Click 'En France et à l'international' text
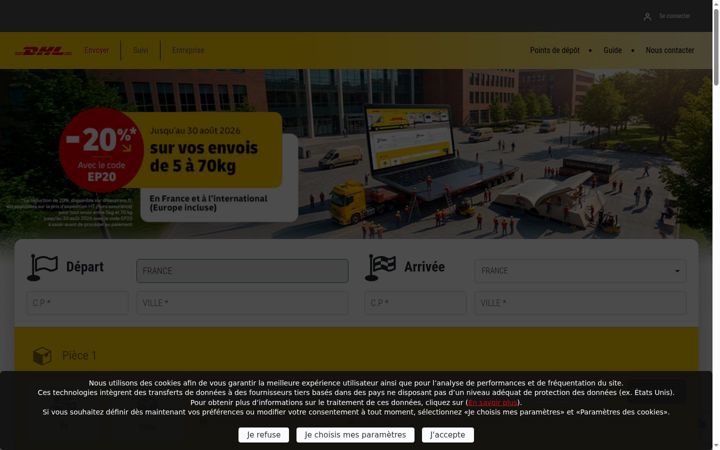The height and width of the screenshot is (450, 720). click(x=208, y=199)
